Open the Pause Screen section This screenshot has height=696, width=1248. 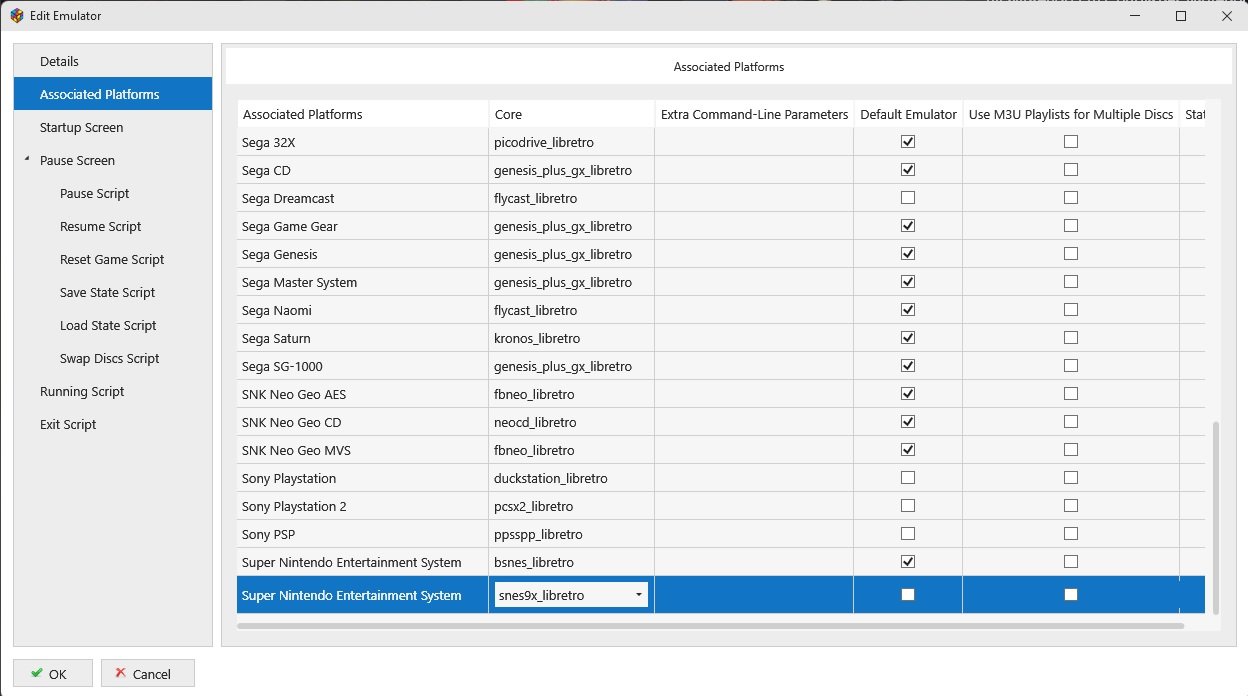click(113, 160)
